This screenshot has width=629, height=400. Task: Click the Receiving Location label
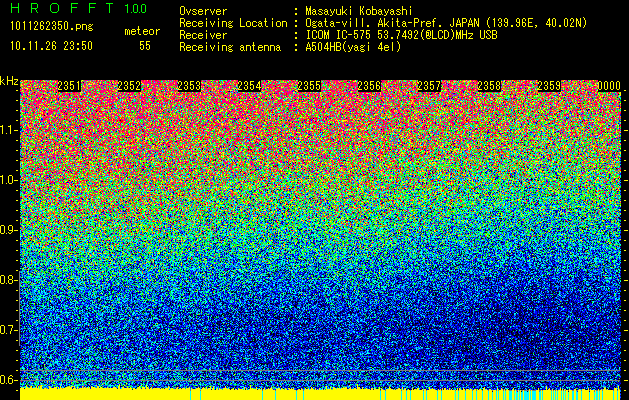click(x=233, y=23)
